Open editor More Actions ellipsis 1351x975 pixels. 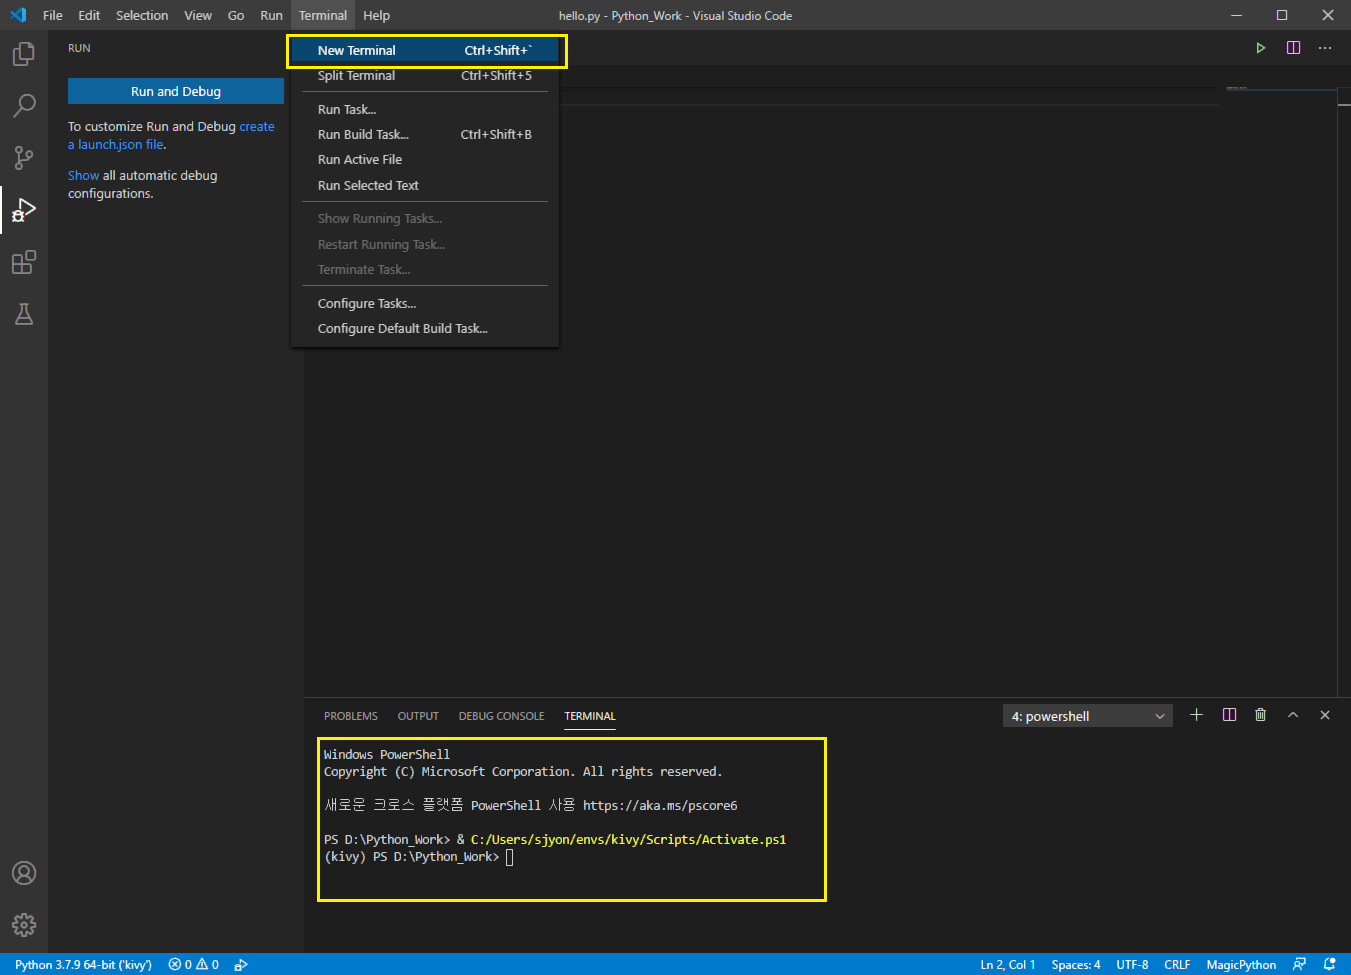coord(1325,48)
